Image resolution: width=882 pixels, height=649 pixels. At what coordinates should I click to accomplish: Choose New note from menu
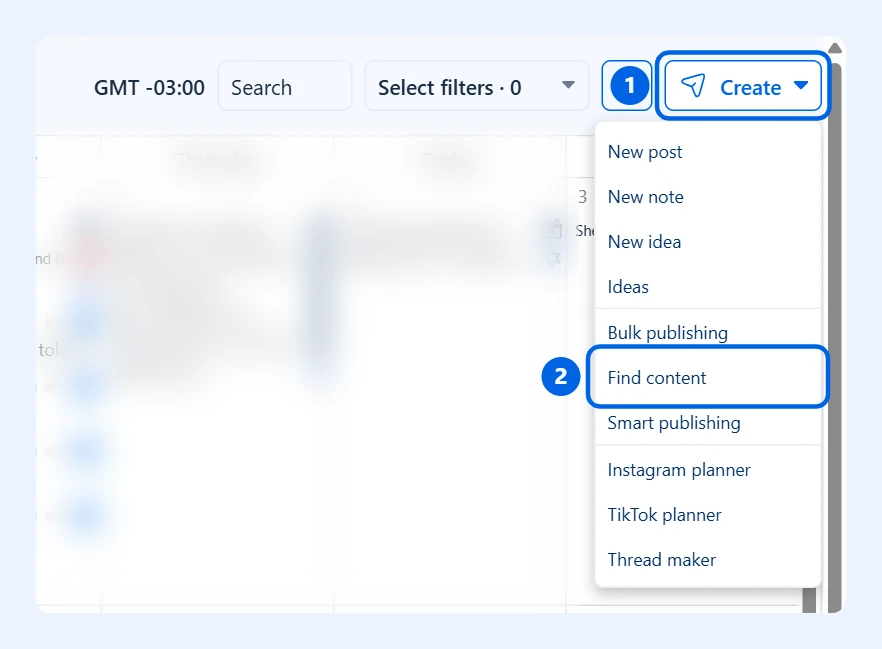click(x=708, y=197)
